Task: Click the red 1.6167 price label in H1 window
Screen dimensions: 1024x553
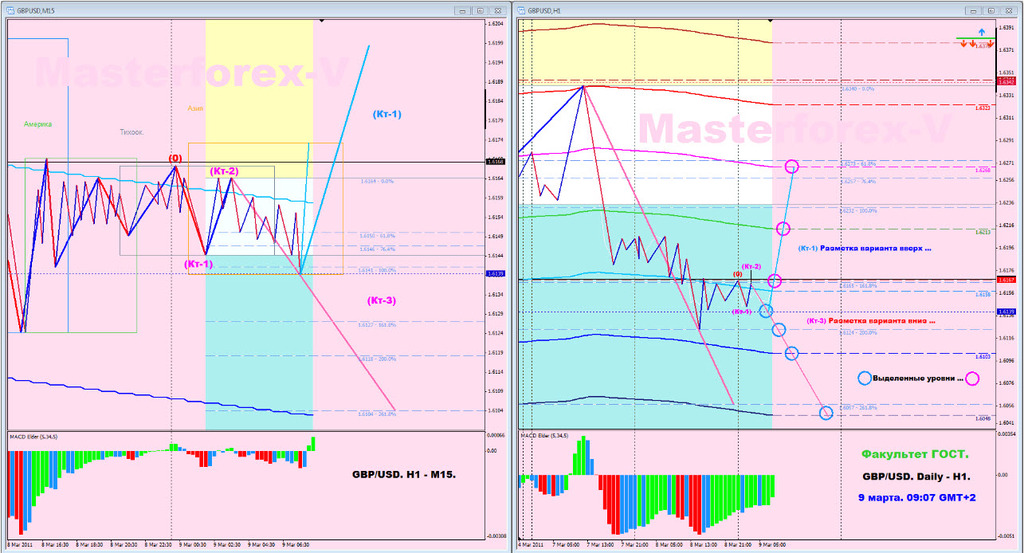Action: pyautogui.click(x=1006, y=279)
